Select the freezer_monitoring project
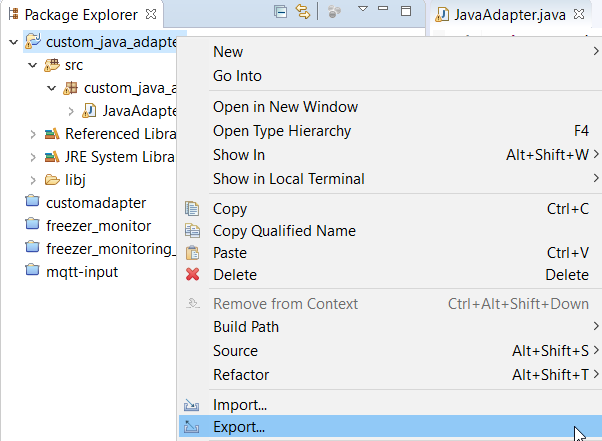Screen dimensions: 602x441 (x=111, y=249)
